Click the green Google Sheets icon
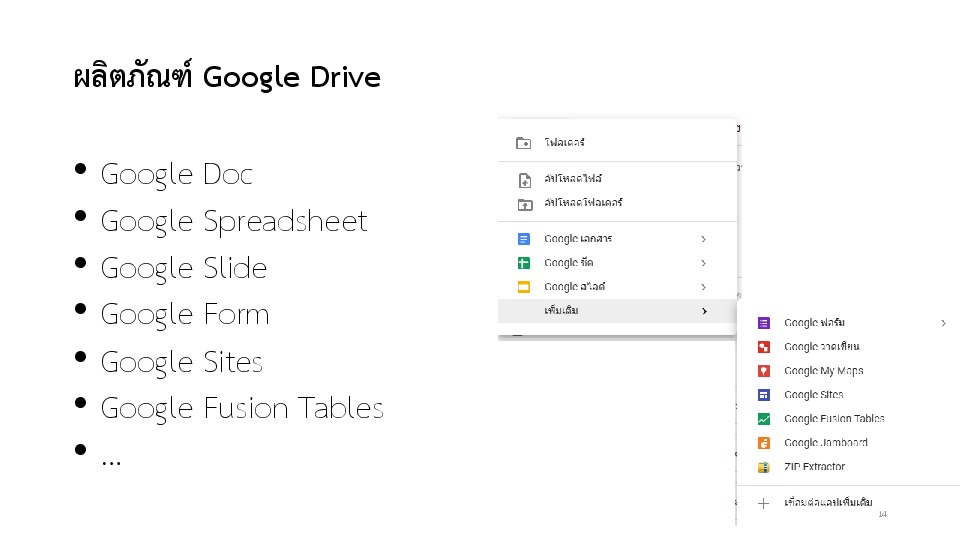 coord(523,263)
